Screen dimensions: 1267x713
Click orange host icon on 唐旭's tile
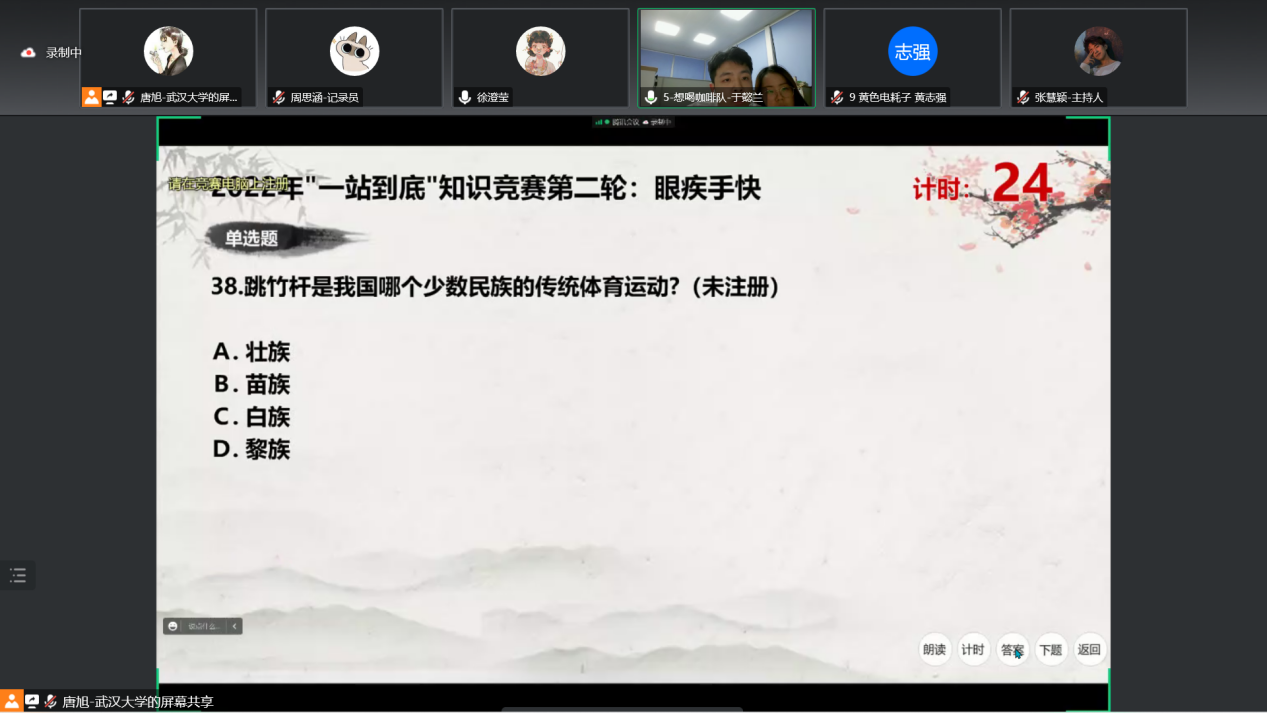click(x=91, y=97)
